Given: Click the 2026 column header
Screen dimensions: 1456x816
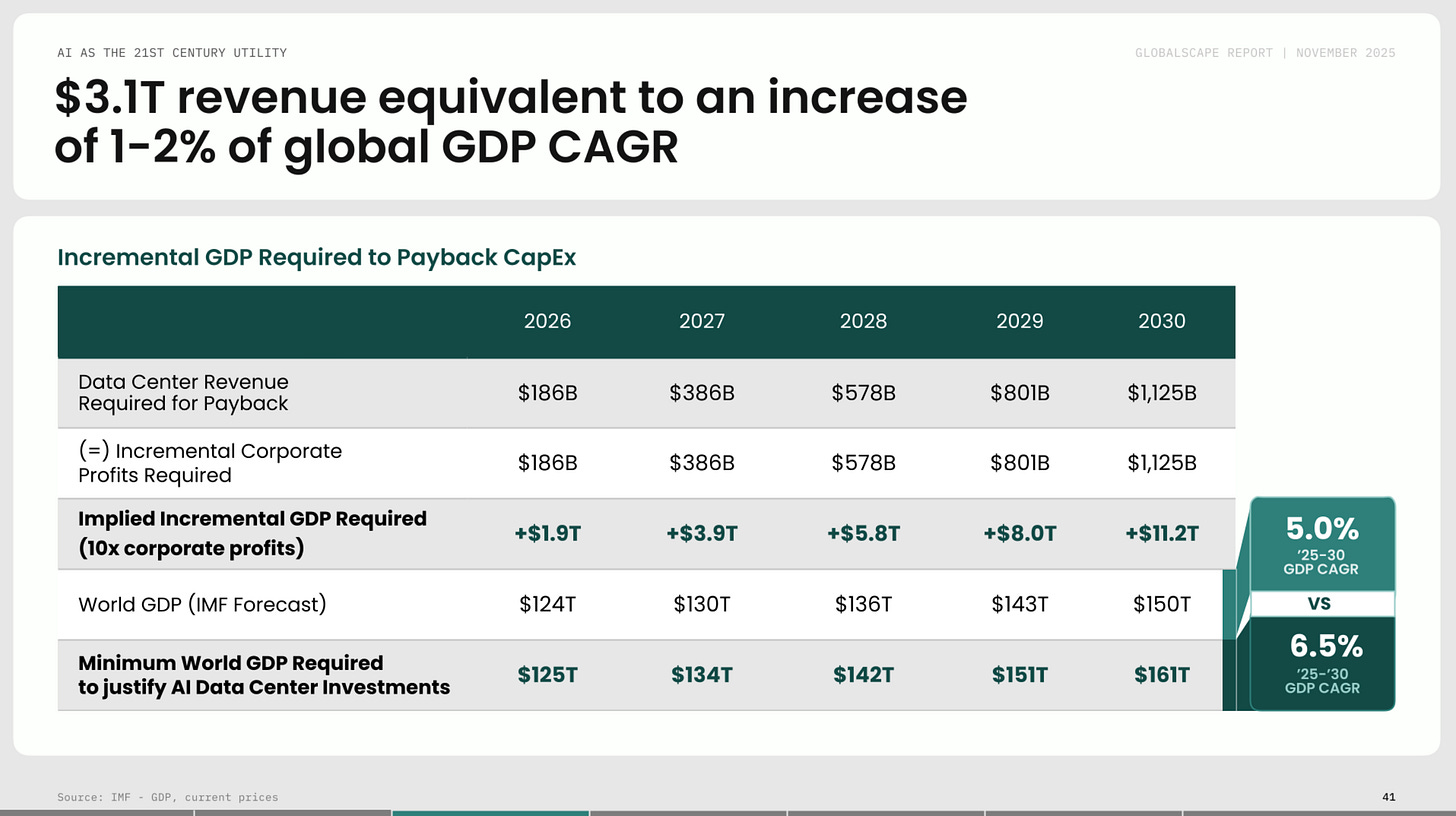Looking at the screenshot, I should [x=548, y=321].
